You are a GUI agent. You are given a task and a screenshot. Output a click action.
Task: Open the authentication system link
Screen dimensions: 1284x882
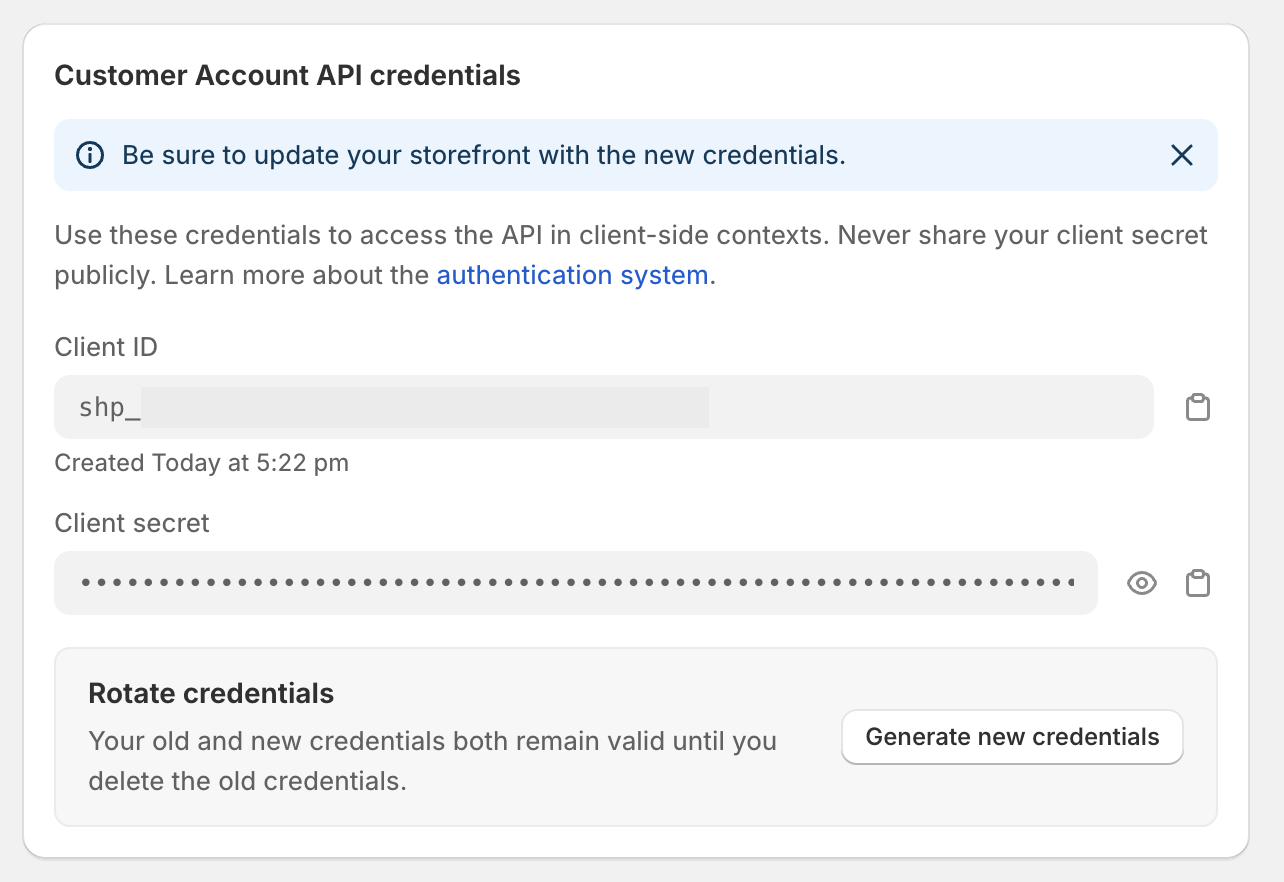tap(575, 275)
